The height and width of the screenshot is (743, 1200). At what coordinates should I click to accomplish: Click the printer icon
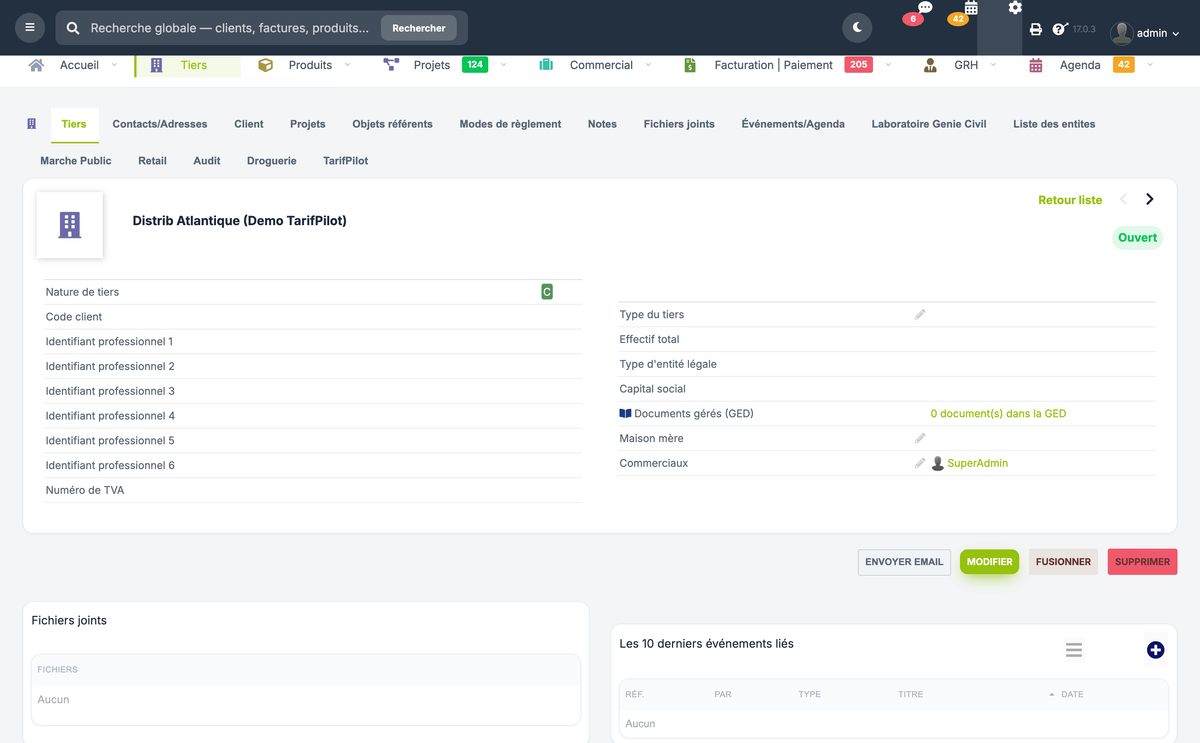click(1036, 30)
